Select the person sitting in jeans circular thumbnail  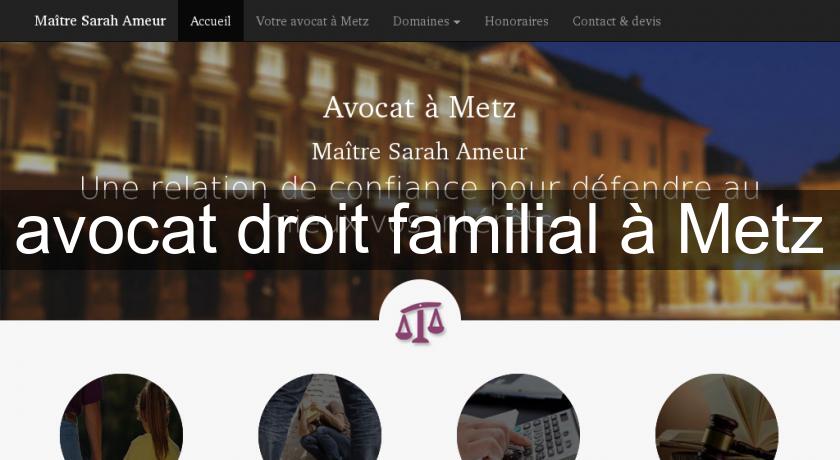[320, 417]
